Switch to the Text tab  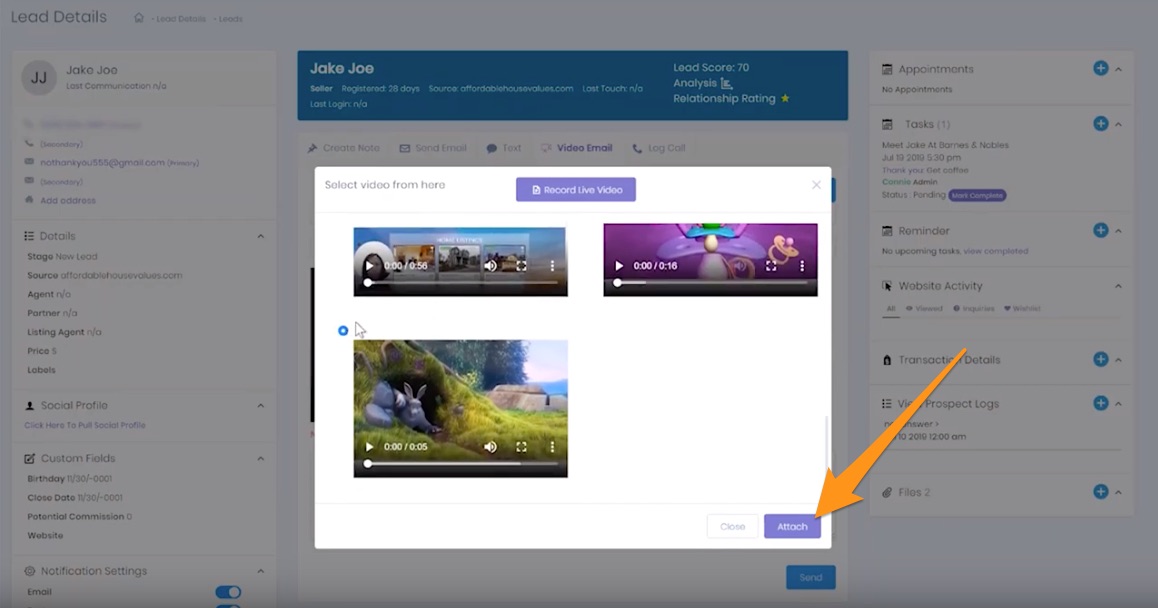point(504,148)
